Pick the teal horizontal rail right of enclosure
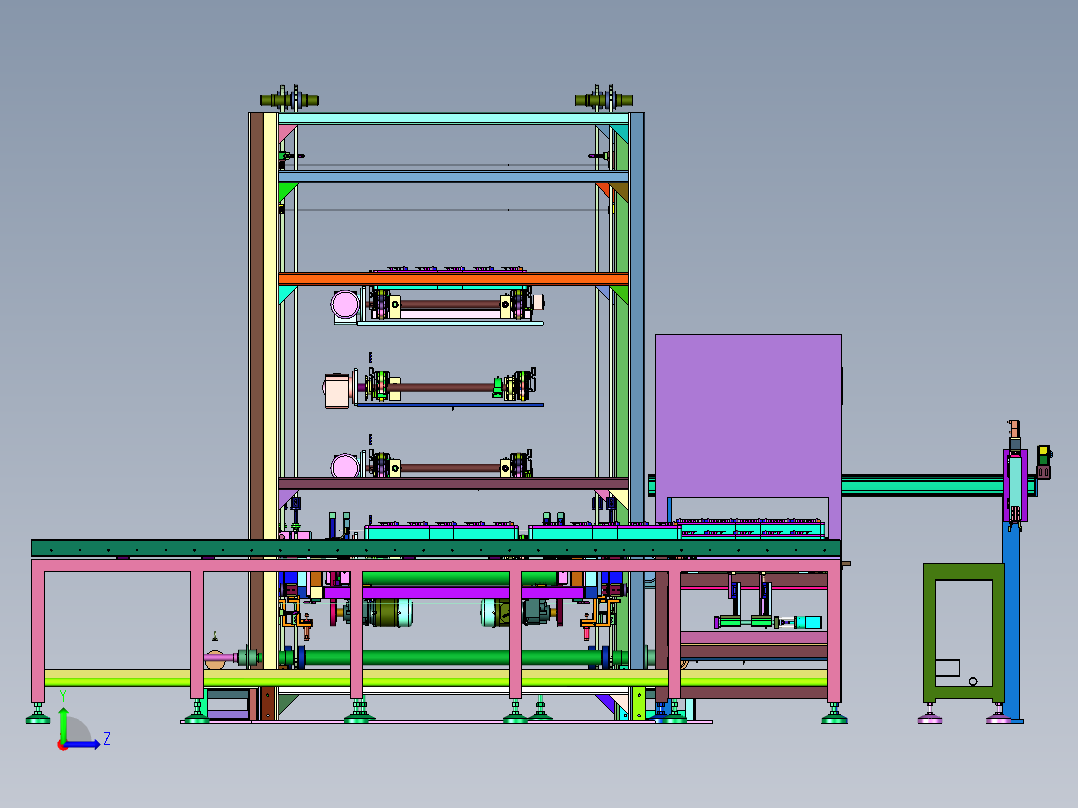Screen dimensions: 1078x808 pos(922,484)
